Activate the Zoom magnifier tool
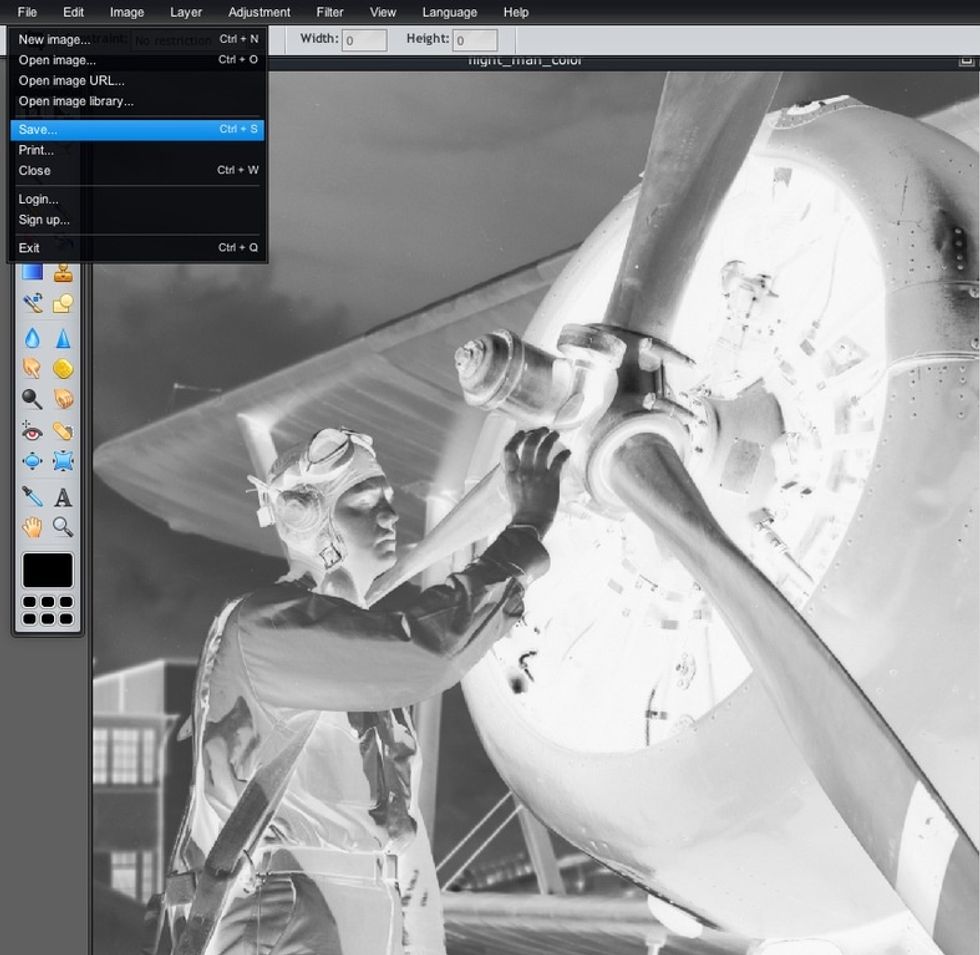The width and height of the screenshot is (980, 955). point(63,526)
